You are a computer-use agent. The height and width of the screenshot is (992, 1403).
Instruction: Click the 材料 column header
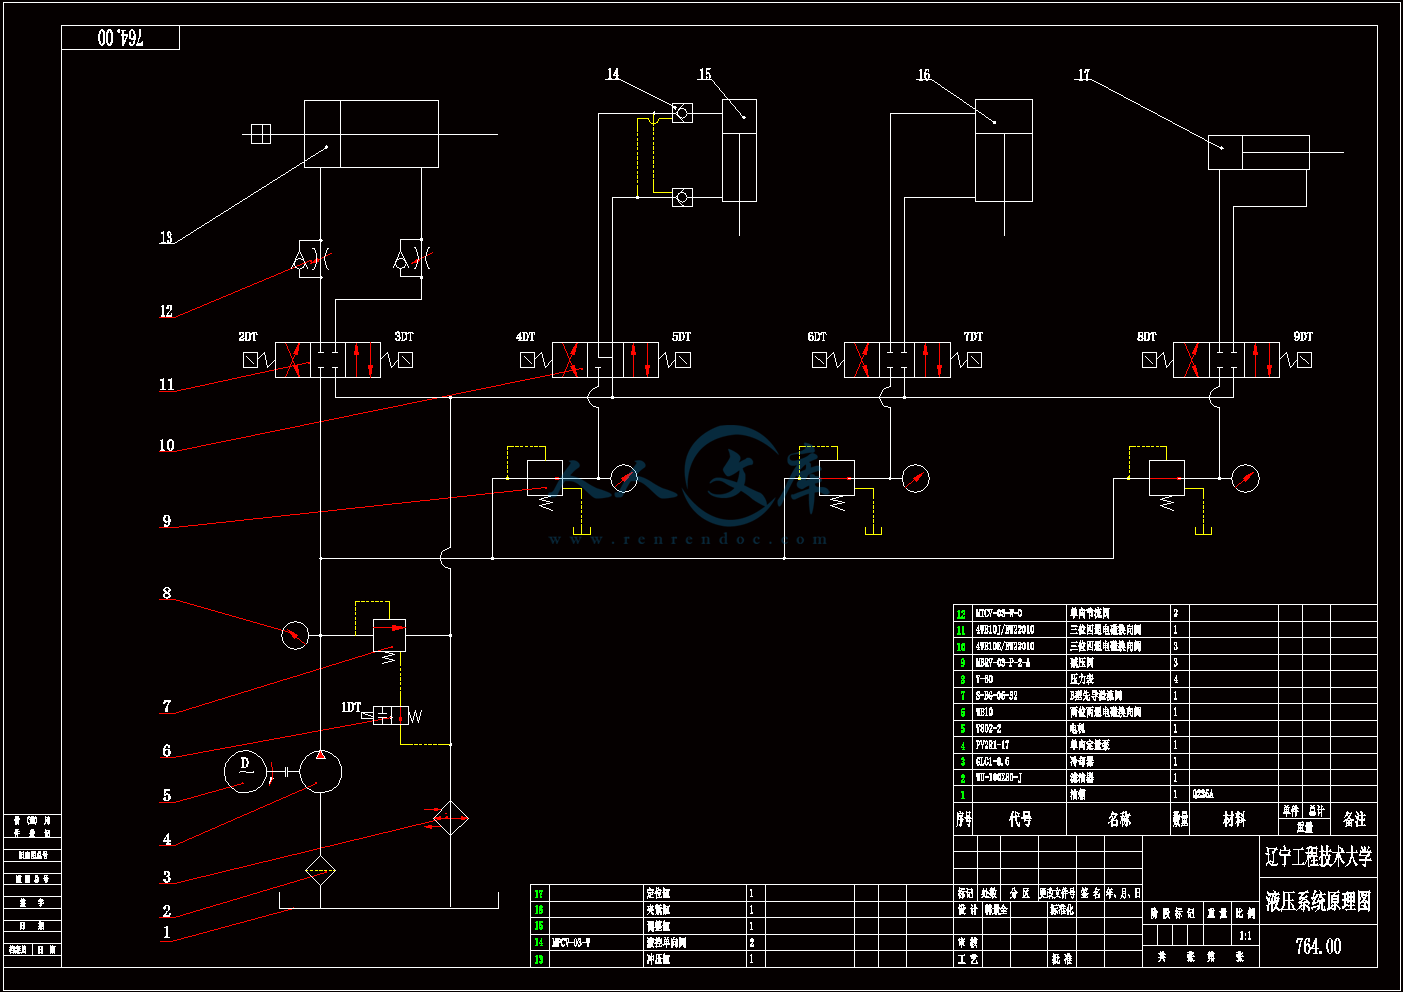pos(1234,819)
